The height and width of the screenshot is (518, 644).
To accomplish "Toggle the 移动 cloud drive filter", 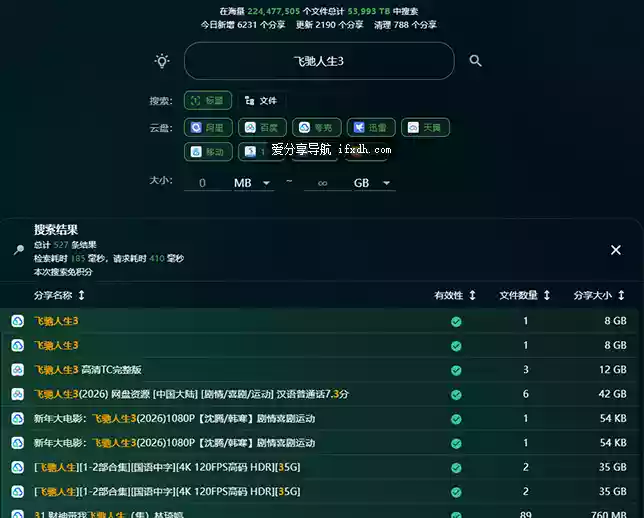I will click(x=208, y=152).
